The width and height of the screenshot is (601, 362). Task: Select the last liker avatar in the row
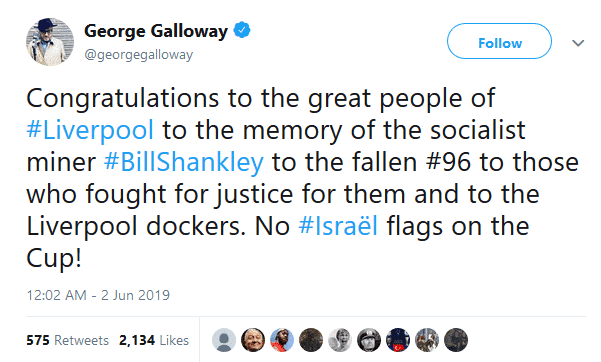pyautogui.click(x=456, y=340)
